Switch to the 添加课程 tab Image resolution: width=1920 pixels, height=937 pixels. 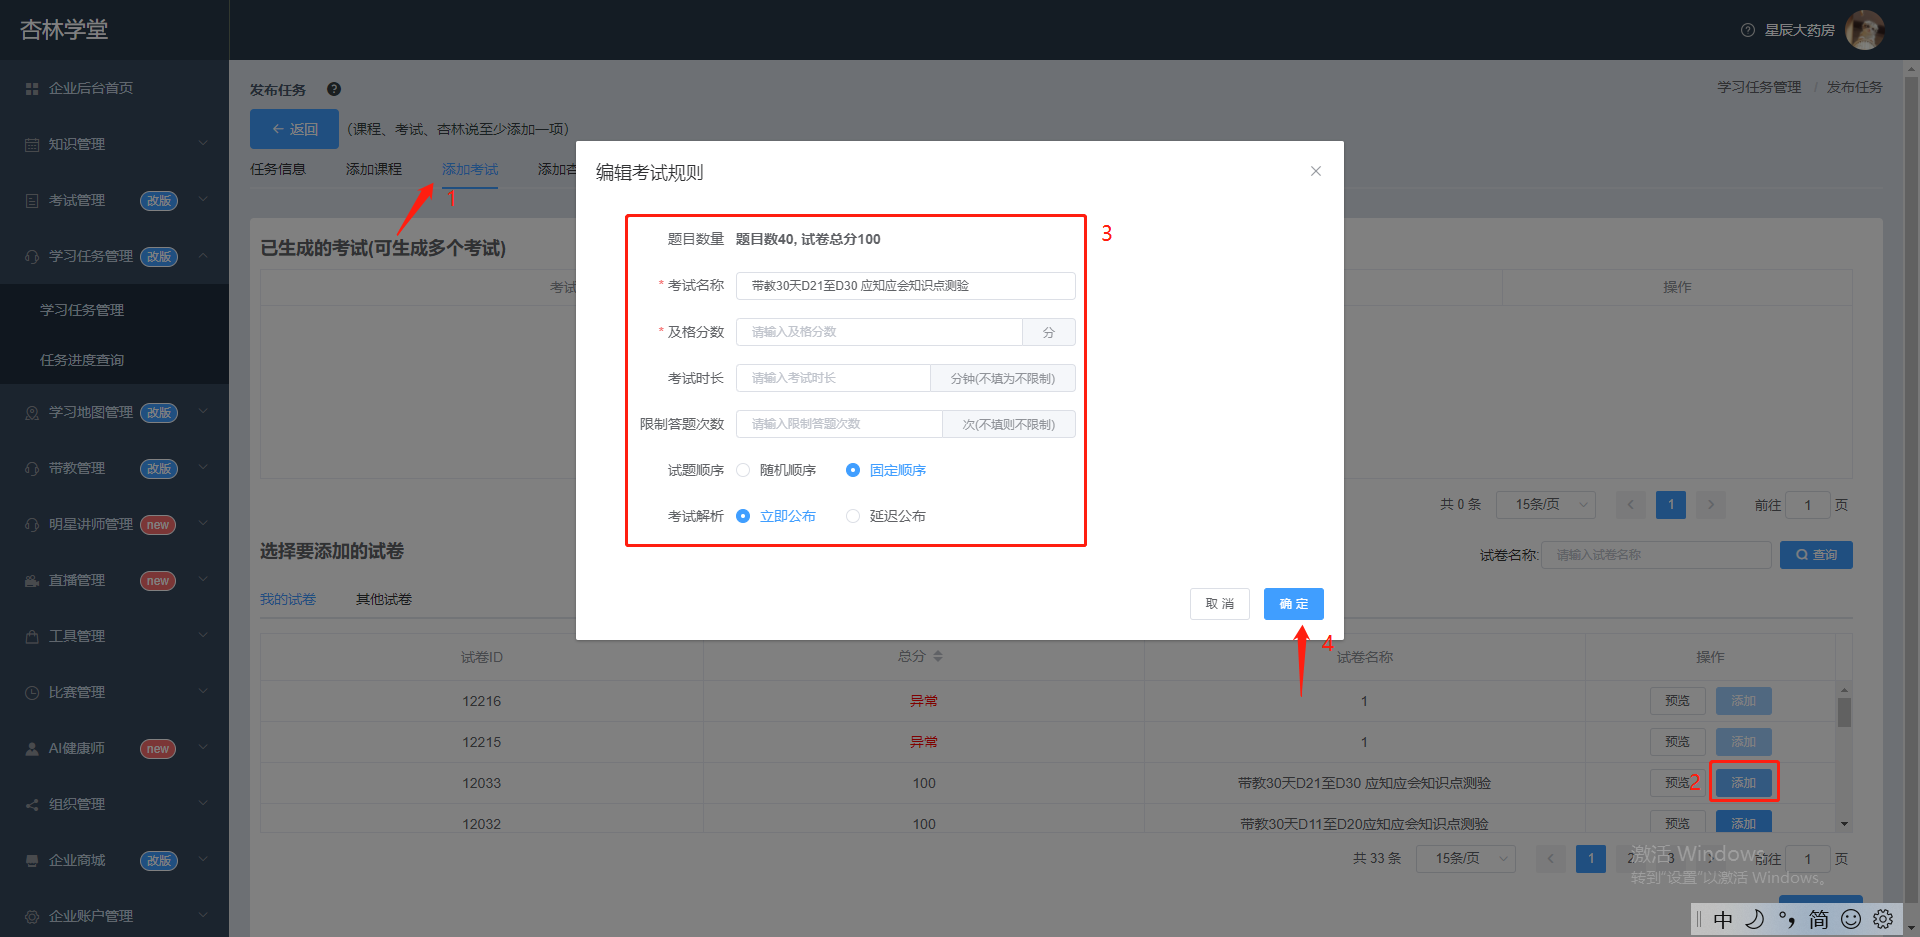pyautogui.click(x=374, y=170)
